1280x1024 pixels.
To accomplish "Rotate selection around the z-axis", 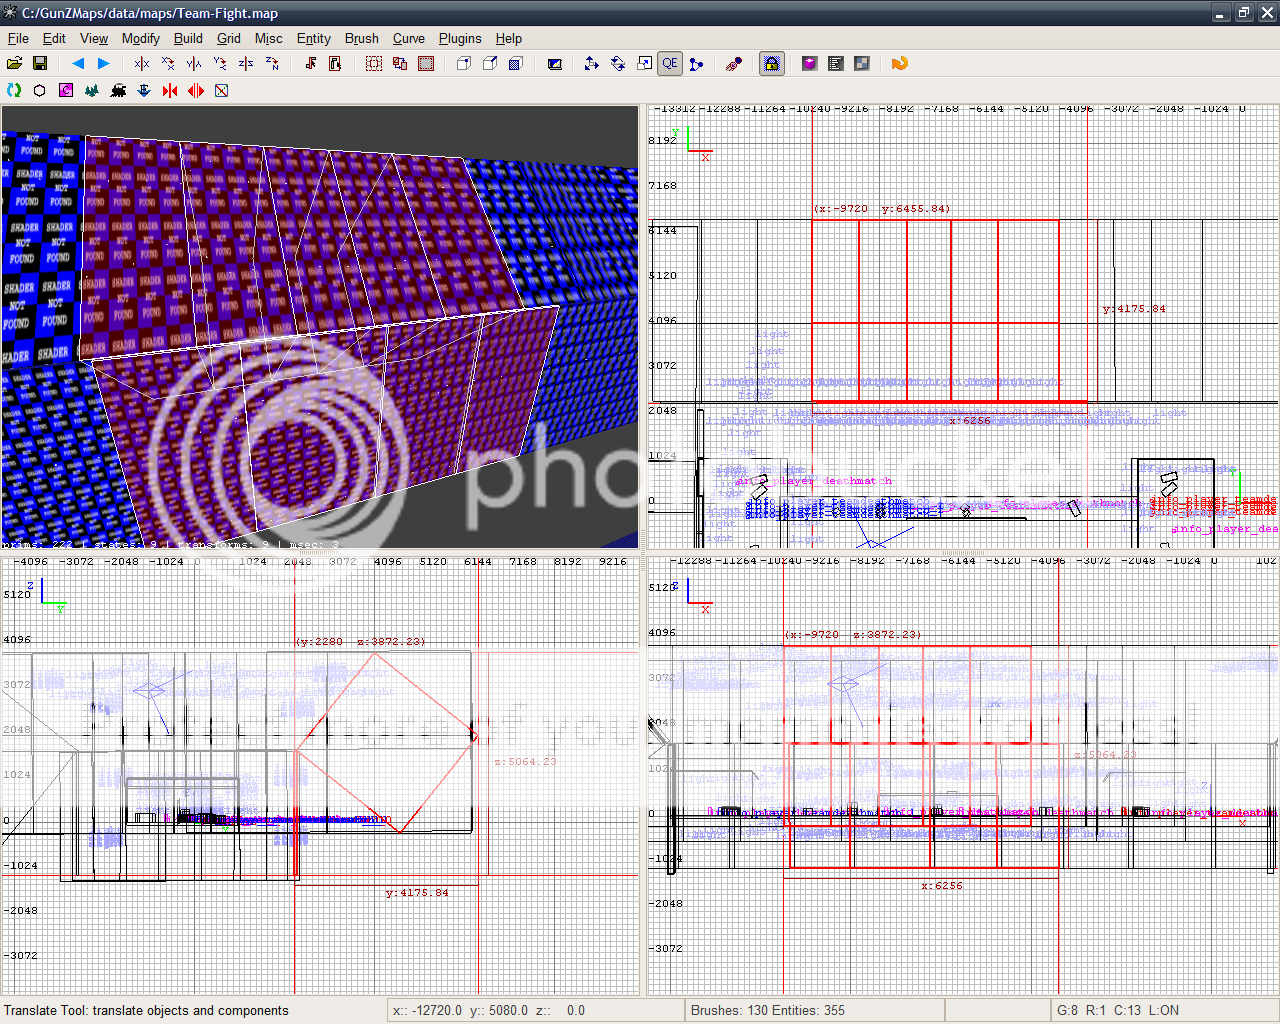I will [x=272, y=64].
